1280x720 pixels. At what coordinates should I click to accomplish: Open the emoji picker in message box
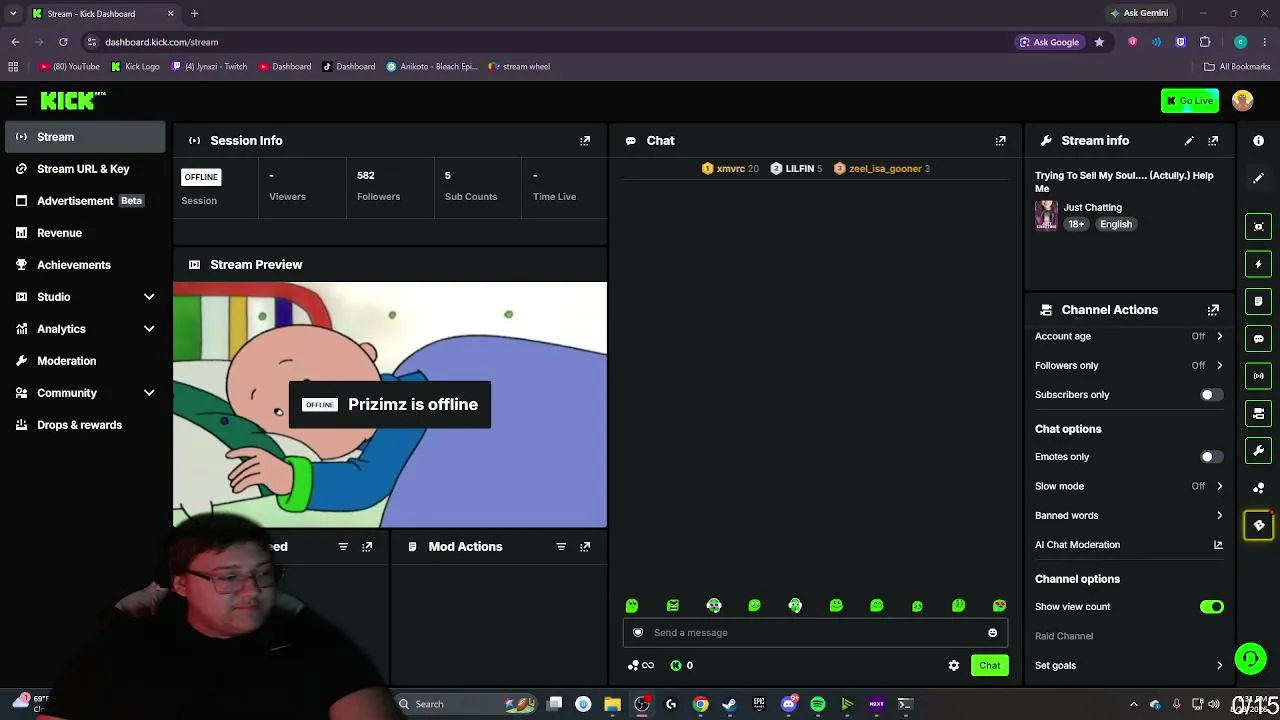click(x=992, y=633)
